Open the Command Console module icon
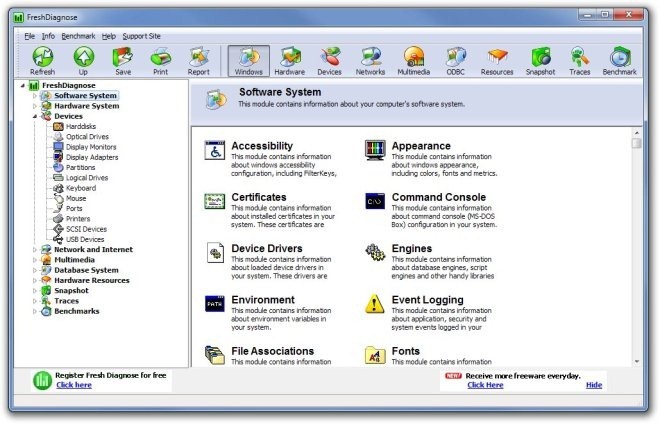Image resolution: width=660 pixels, height=424 pixels. click(x=375, y=201)
